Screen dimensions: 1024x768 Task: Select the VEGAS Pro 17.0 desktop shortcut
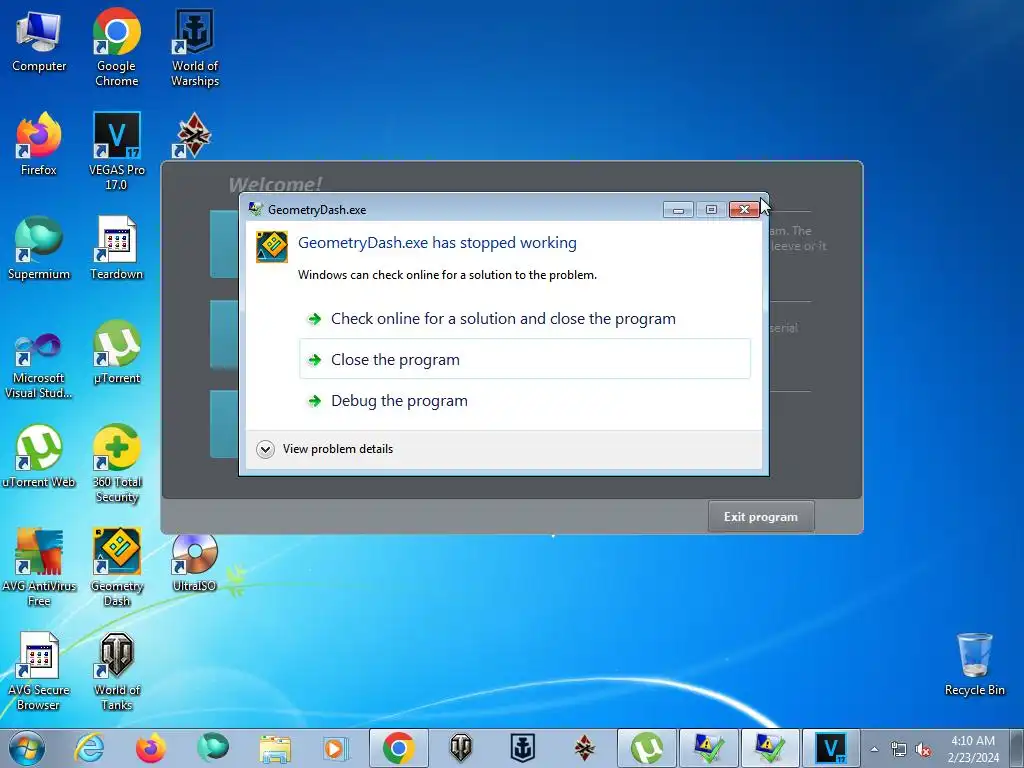[116, 151]
